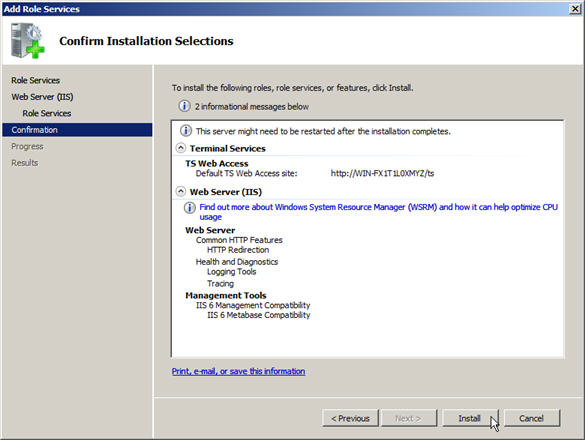Select Web Server (IIS) step in sidebar
The width and height of the screenshot is (585, 440).
pos(42,97)
